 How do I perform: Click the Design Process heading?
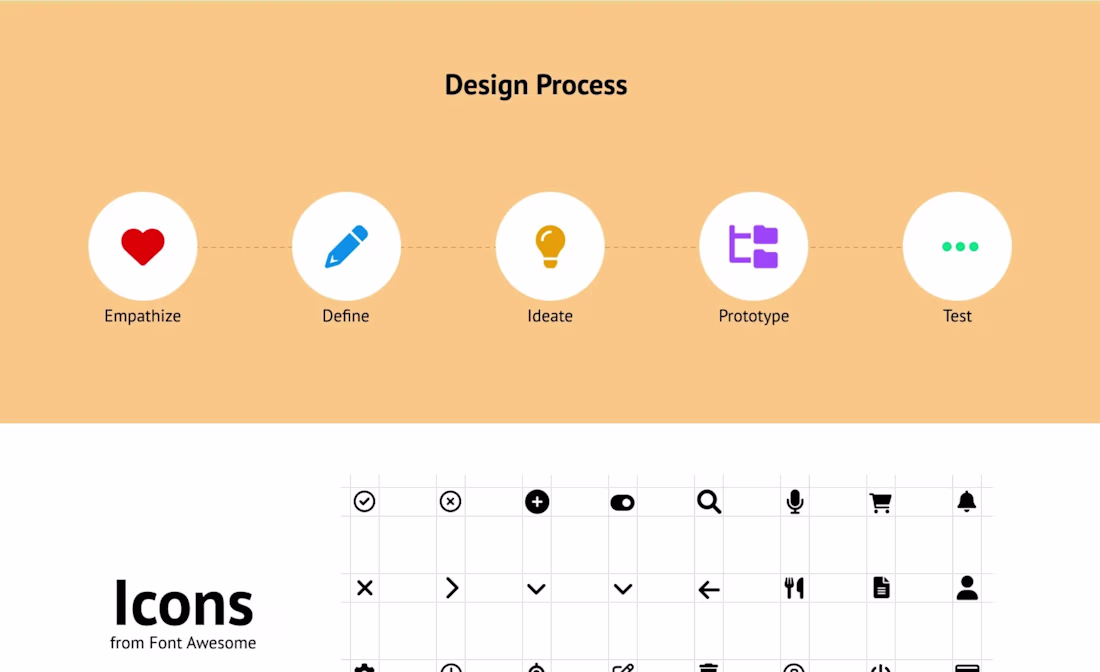click(536, 85)
